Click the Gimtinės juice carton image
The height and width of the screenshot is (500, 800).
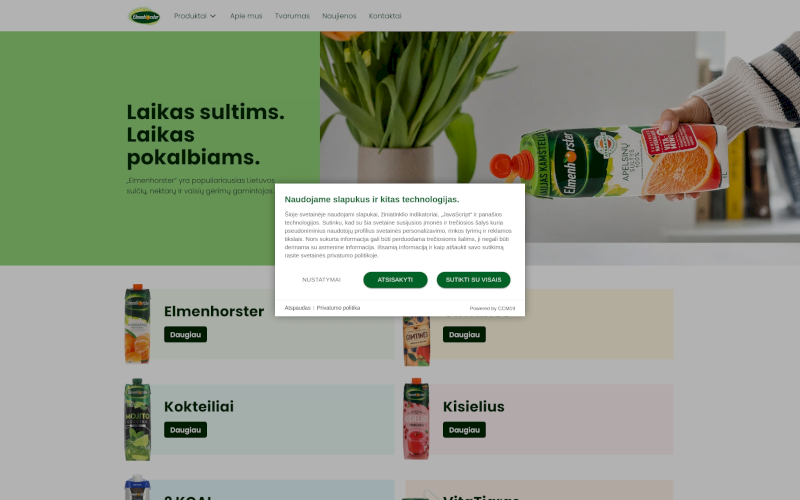click(x=416, y=341)
